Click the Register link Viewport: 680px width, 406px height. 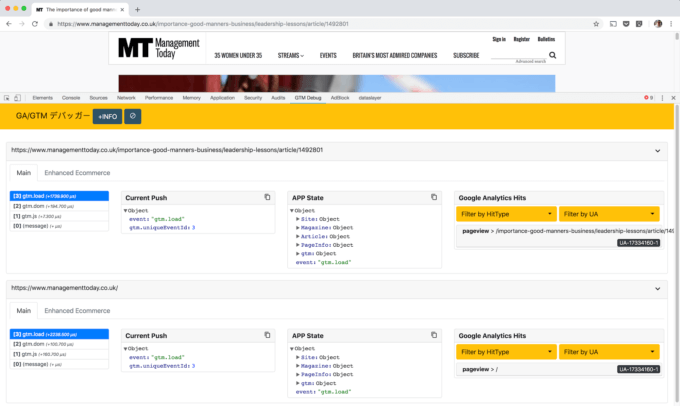coord(522,39)
